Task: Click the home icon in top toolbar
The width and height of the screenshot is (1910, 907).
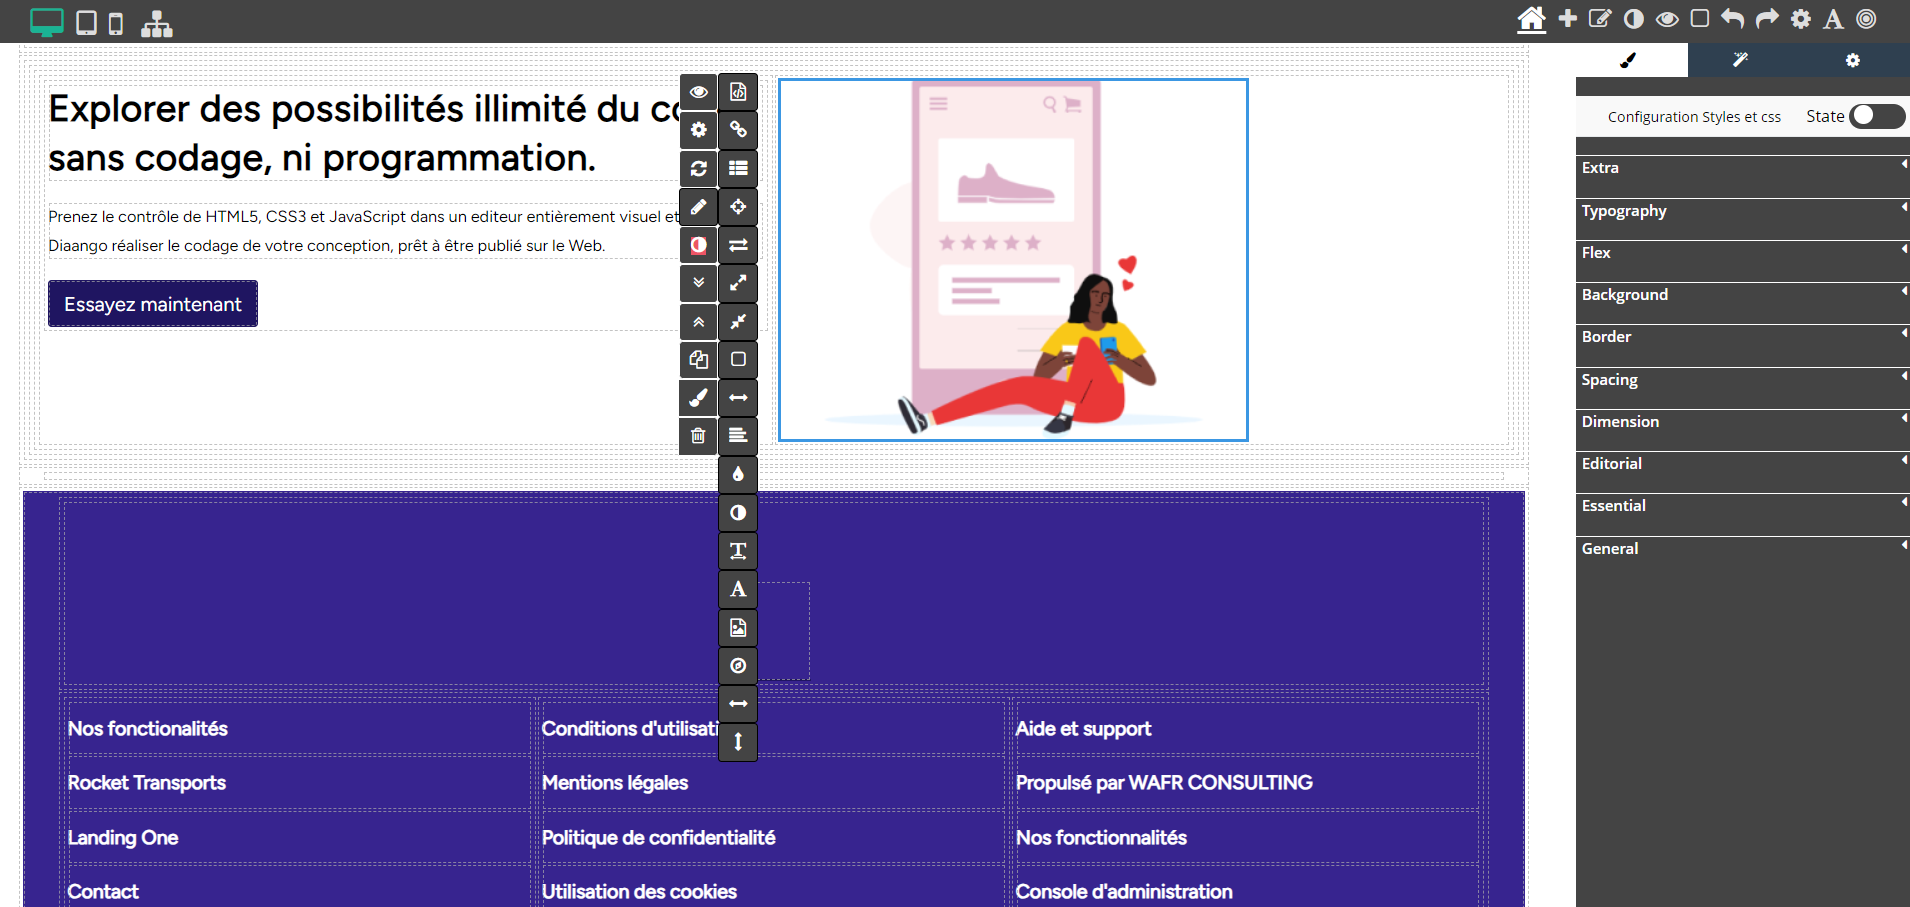Action: coord(1531,19)
